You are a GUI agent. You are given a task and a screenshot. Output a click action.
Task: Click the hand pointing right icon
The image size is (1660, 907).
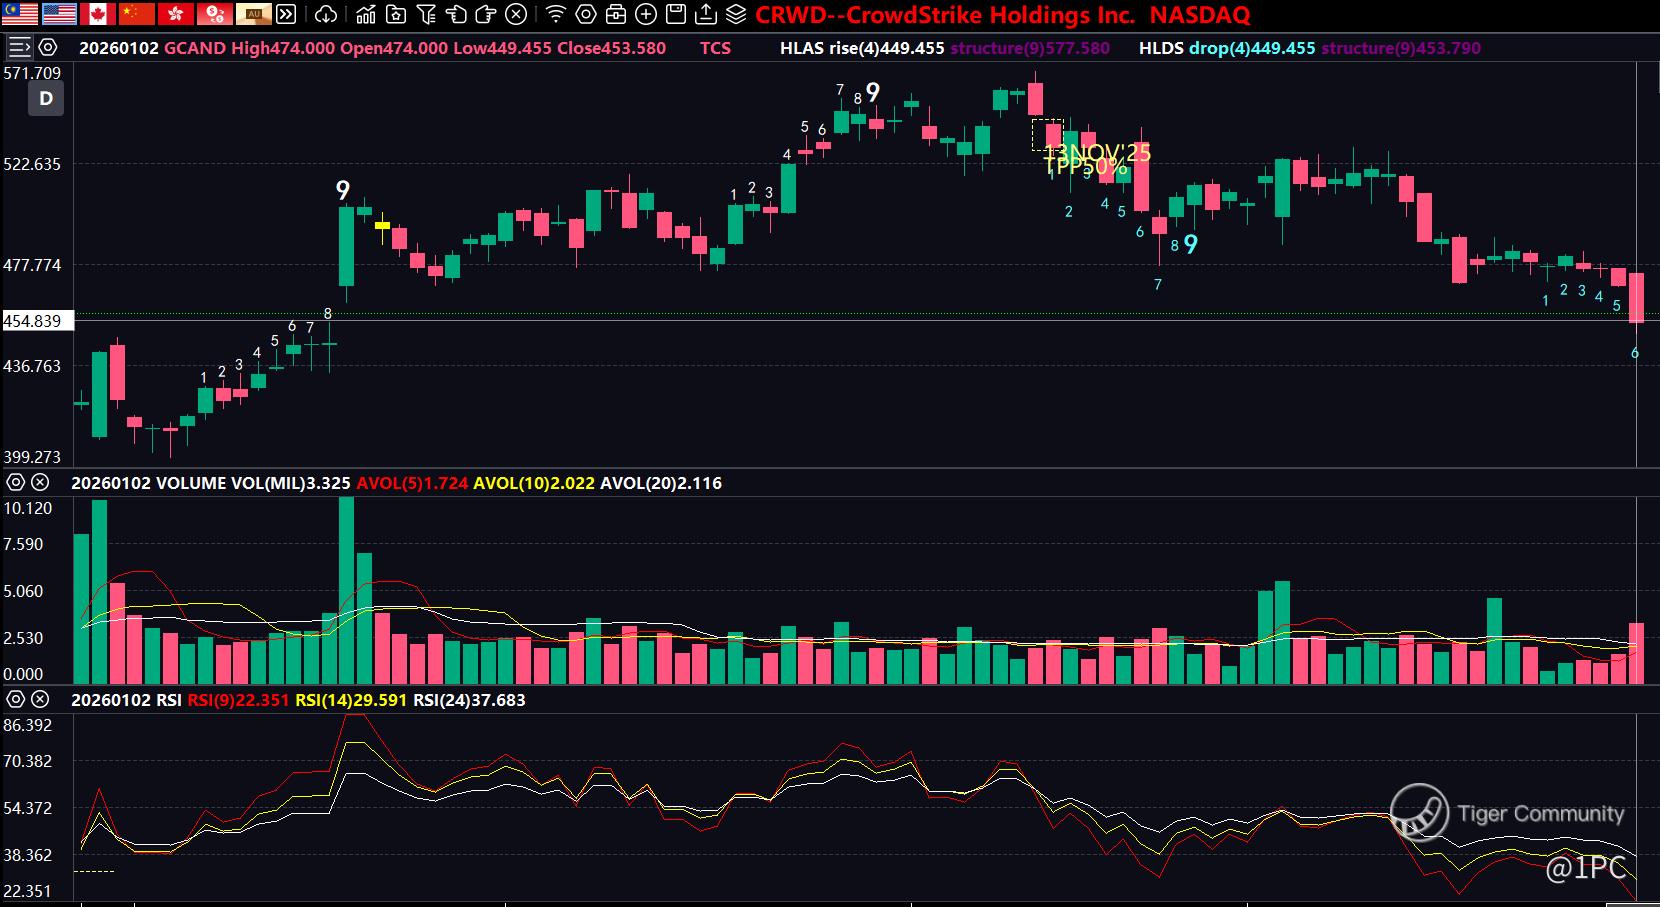click(x=486, y=14)
